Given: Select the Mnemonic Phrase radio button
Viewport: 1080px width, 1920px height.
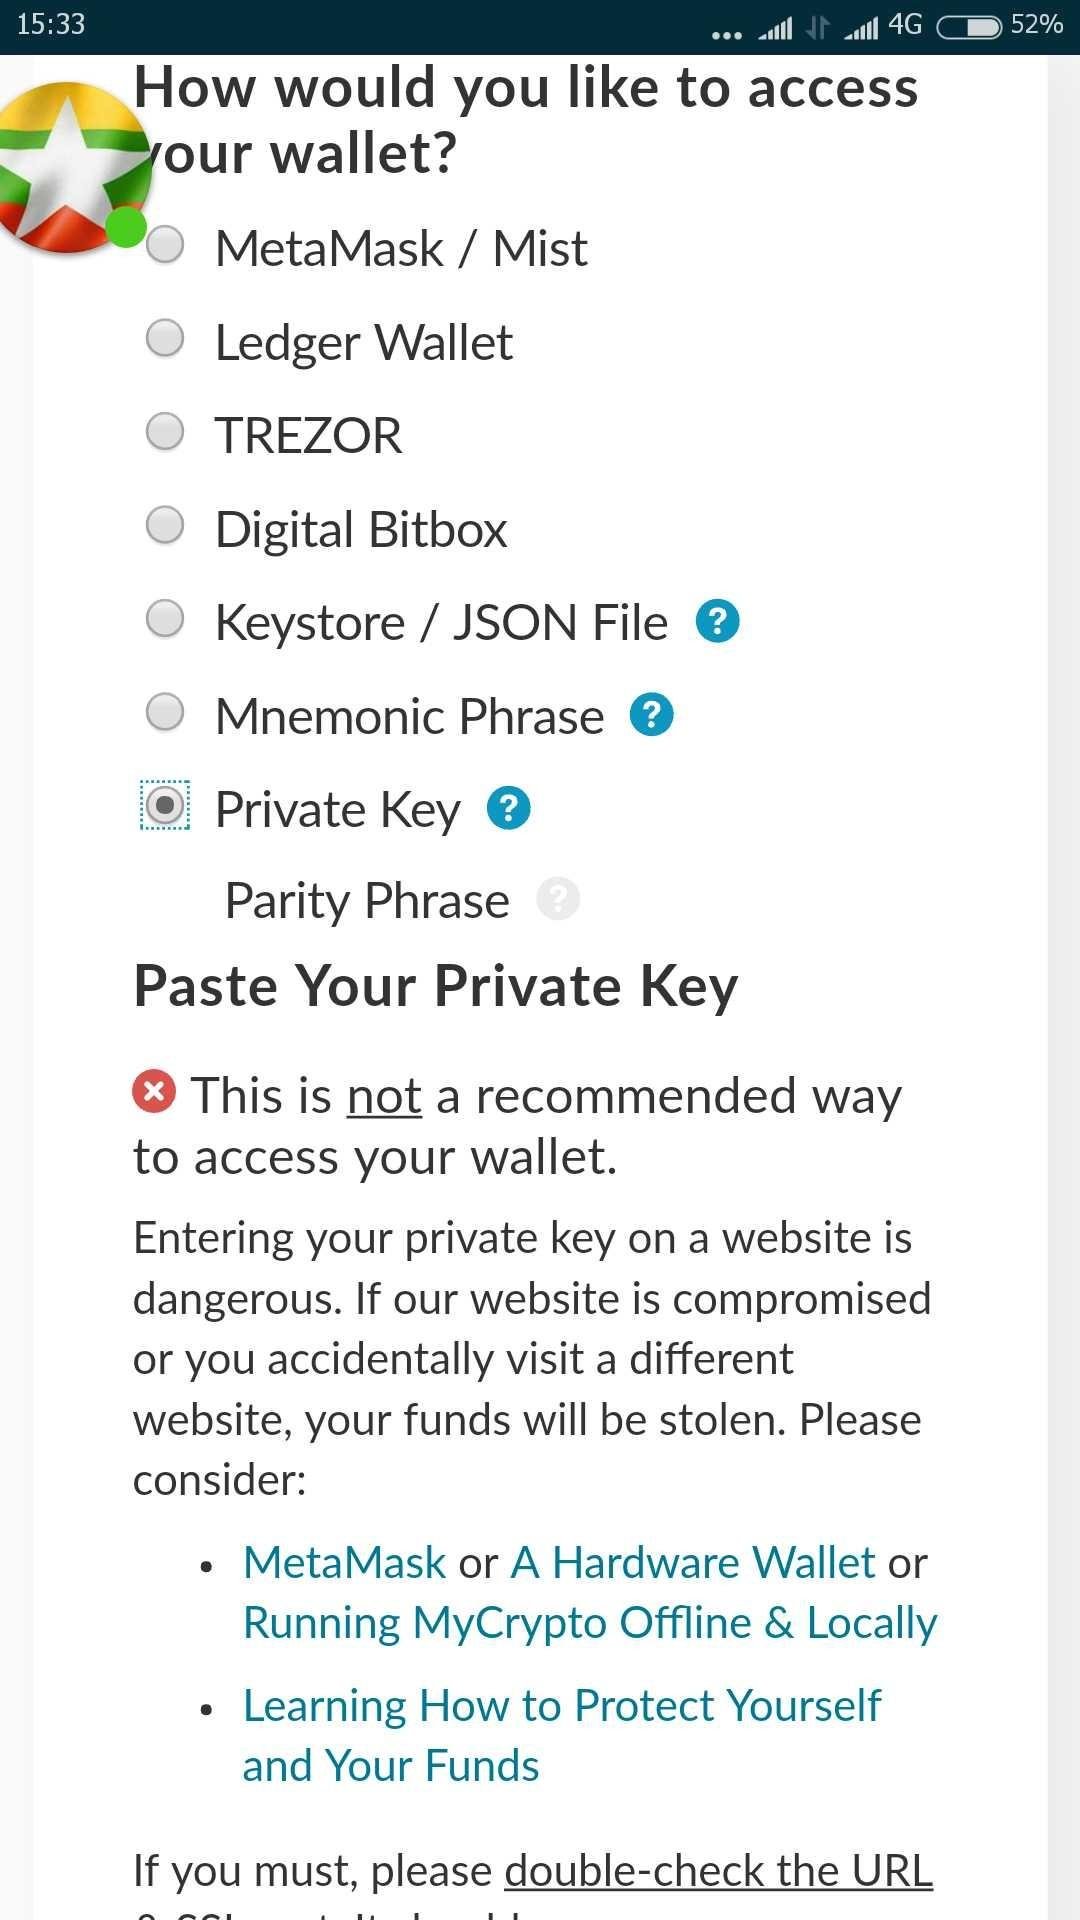Looking at the screenshot, I should 165,712.
